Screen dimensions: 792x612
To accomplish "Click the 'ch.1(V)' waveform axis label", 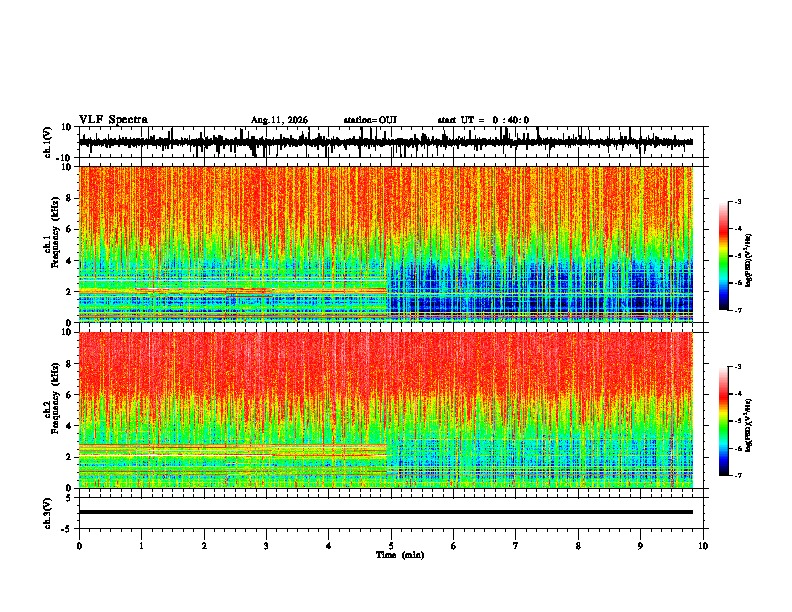I will [x=48, y=142].
